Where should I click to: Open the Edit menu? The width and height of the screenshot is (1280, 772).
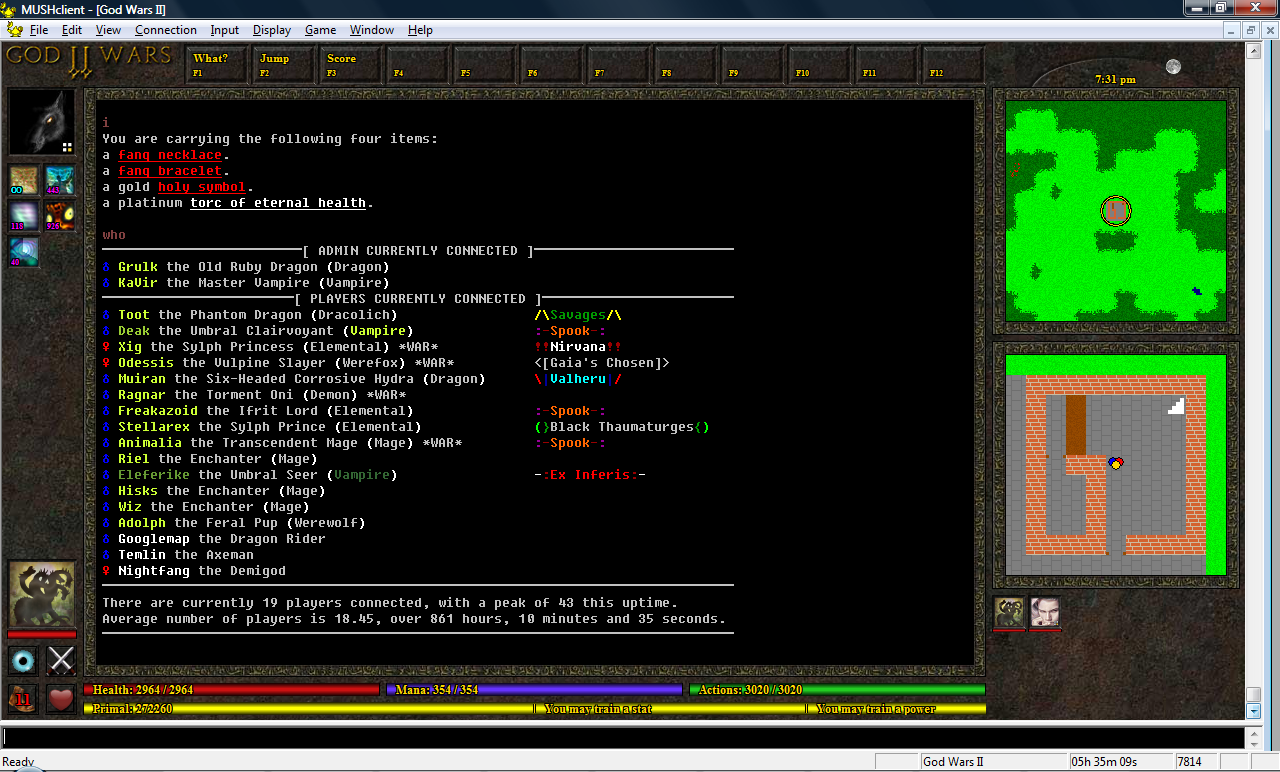click(x=72, y=30)
